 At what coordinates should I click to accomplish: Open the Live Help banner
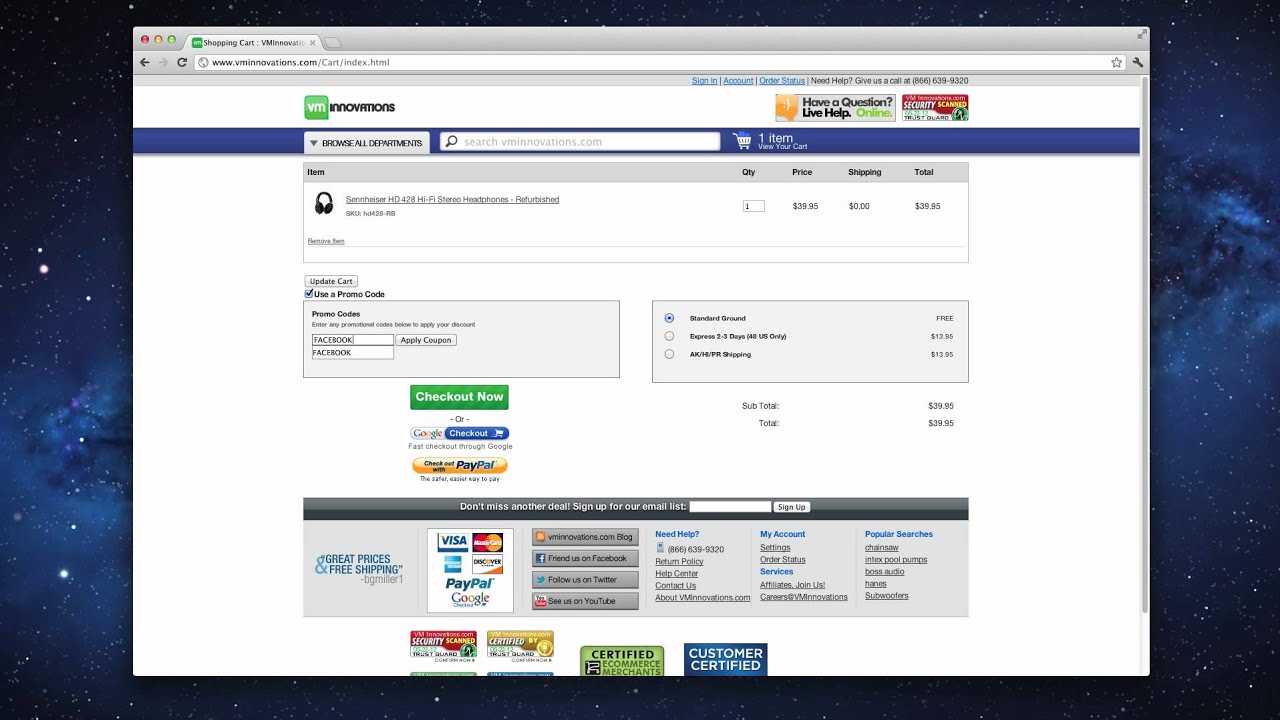click(x=835, y=107)
